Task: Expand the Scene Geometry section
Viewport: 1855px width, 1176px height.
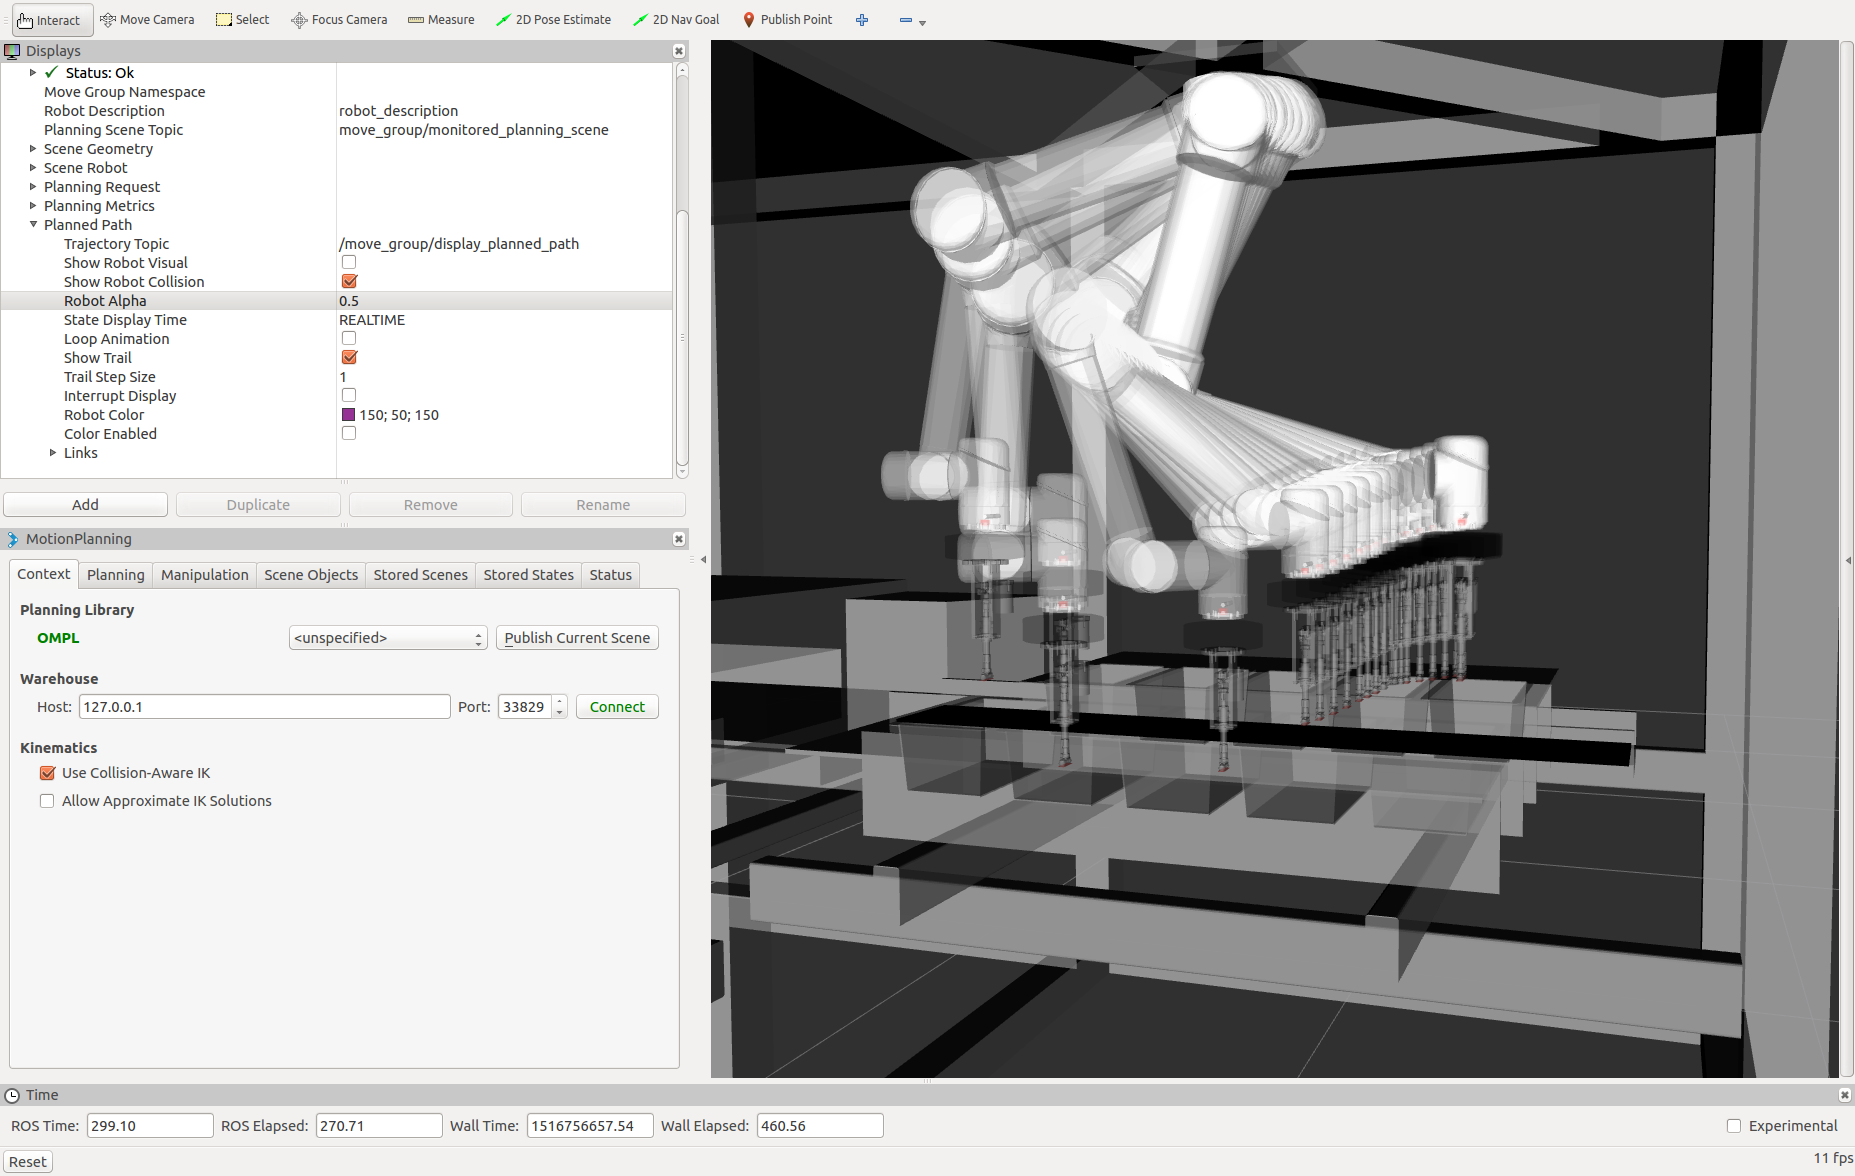Action: (x=33, y=148)
